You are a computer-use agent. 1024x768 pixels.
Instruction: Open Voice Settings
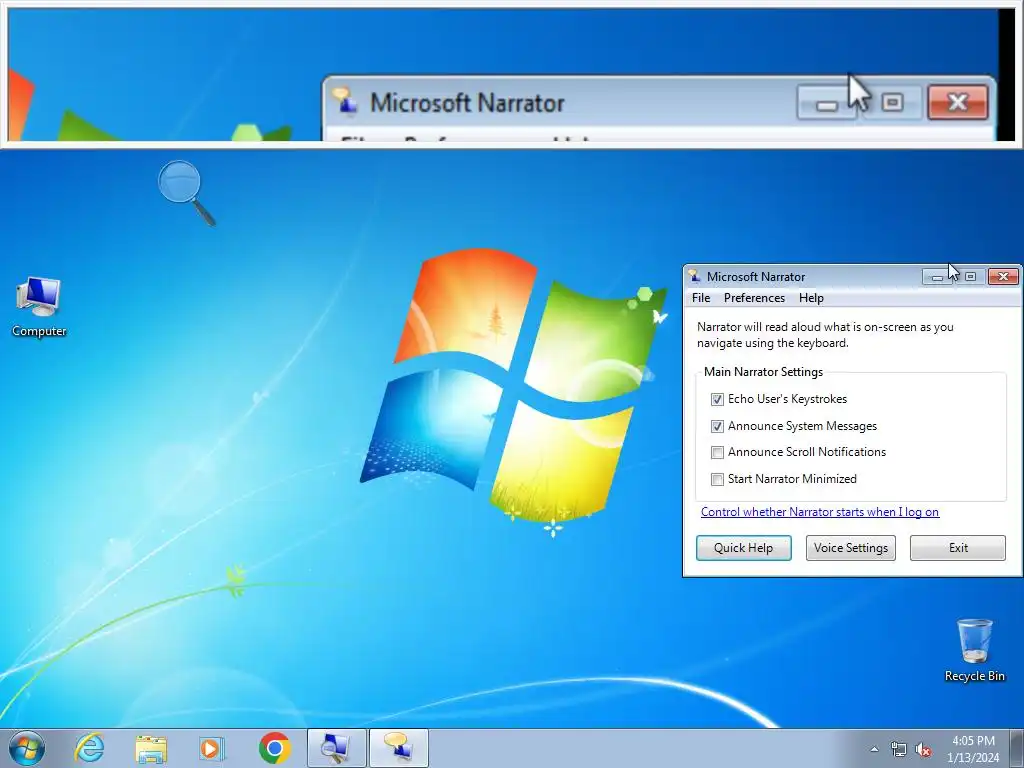tap(850, 548)
